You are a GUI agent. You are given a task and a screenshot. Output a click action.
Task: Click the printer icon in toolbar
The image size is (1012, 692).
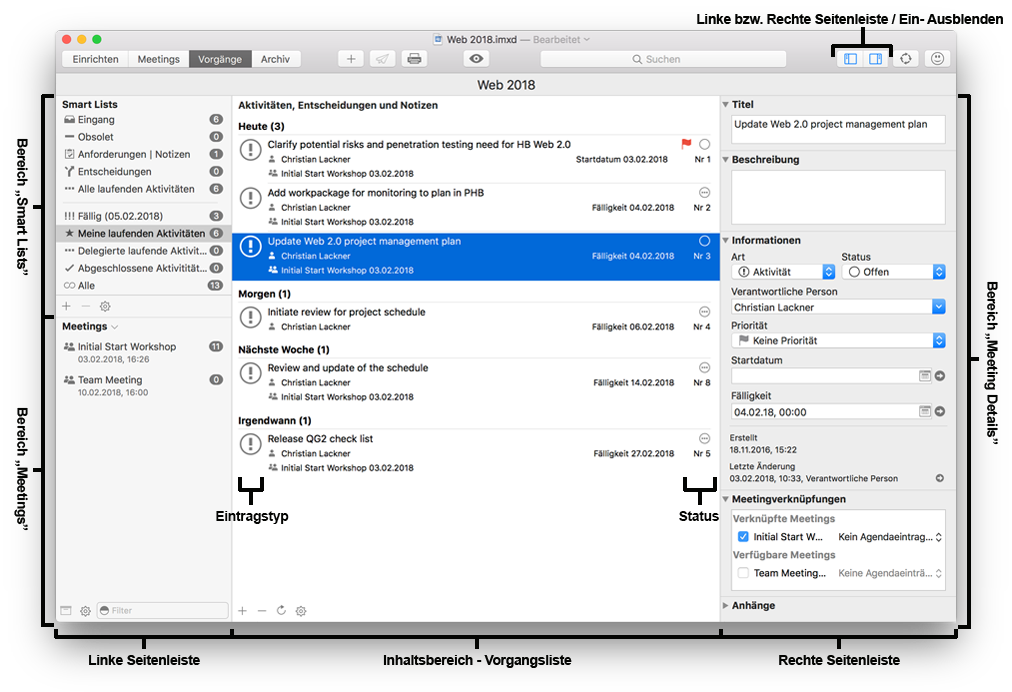click(x=414, y=59)
